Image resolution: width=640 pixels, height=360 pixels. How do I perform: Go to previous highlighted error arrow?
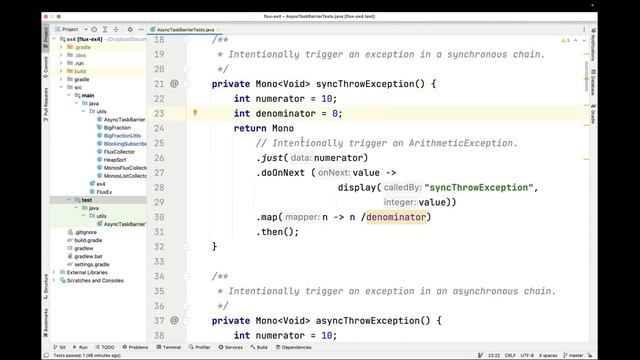[x=576, y=40]
